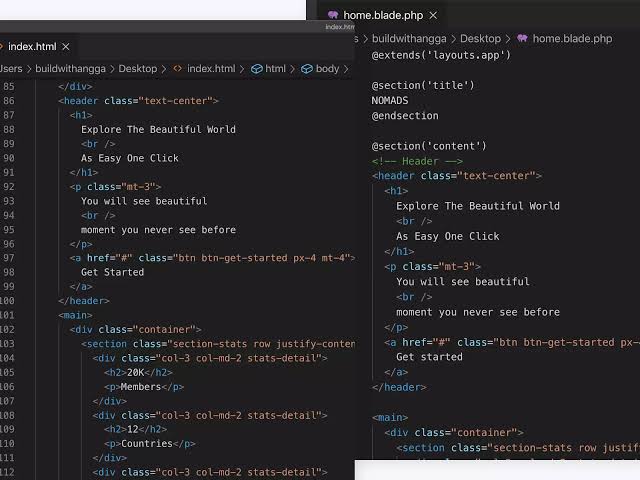Open the index.html breadcrumb file picker

(x=210, y=69)
